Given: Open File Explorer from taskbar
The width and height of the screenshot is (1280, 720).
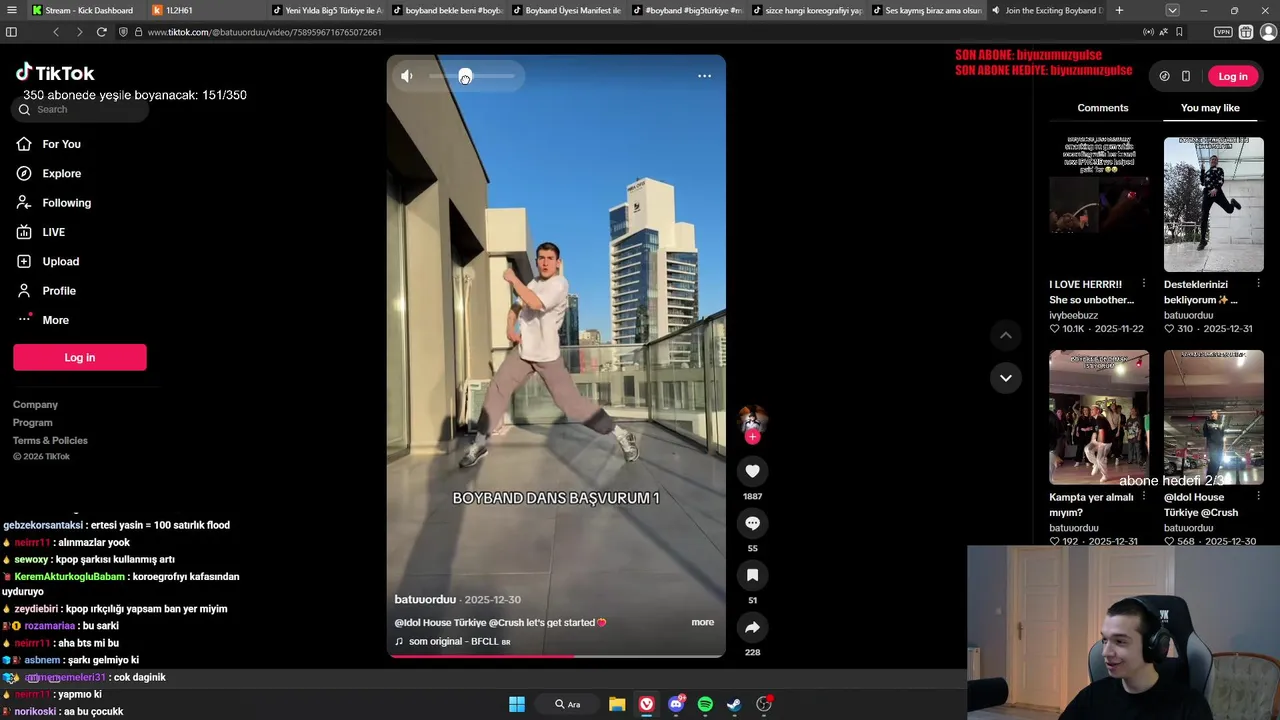Looking at the screenshot, I should pyautogui.click(x=617, y=704).
